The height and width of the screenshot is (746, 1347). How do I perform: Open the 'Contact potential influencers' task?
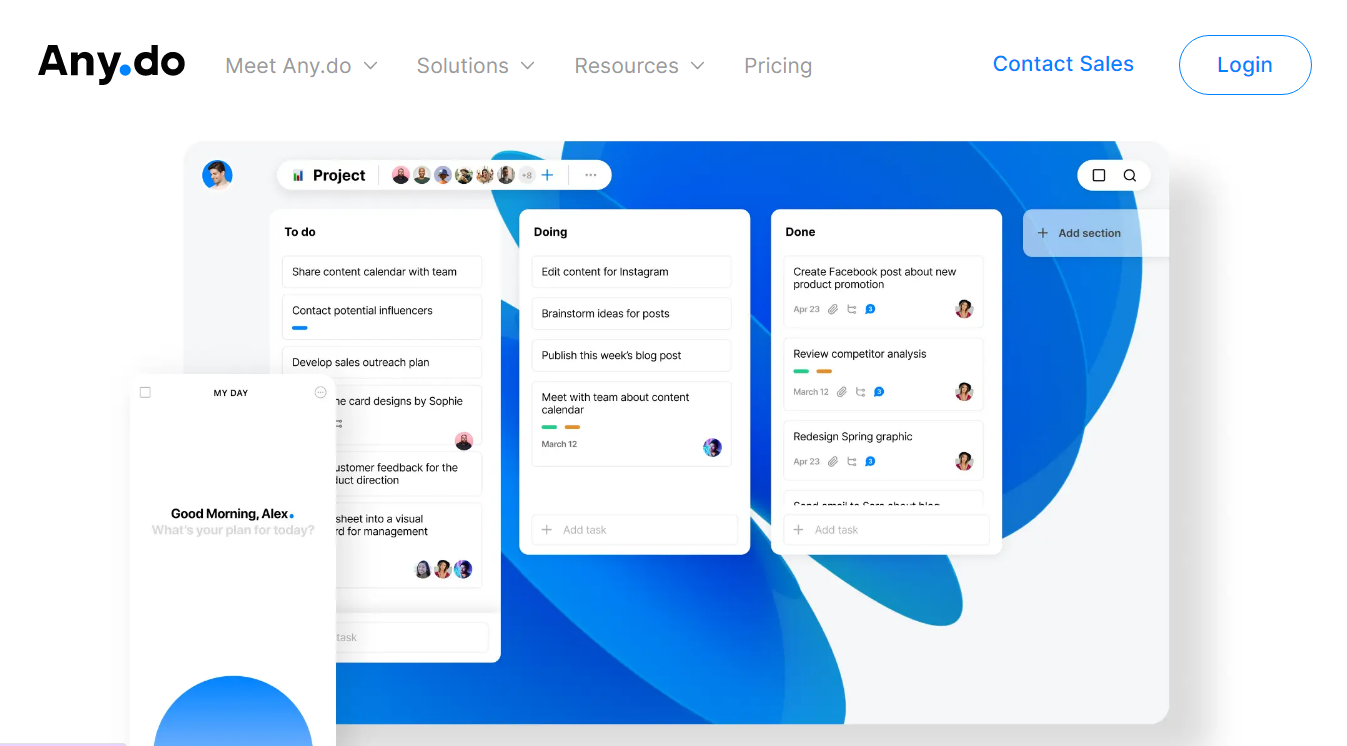382,317
